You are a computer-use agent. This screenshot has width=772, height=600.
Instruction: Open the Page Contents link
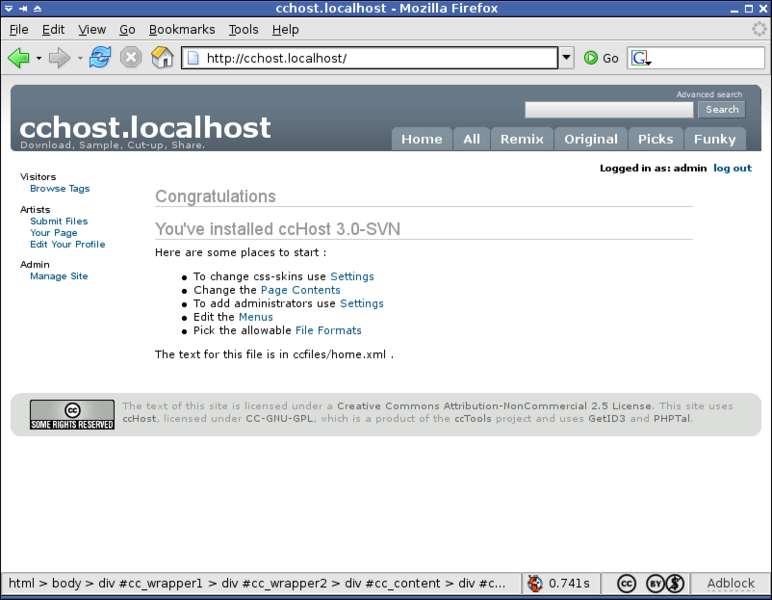click(300, 290)
